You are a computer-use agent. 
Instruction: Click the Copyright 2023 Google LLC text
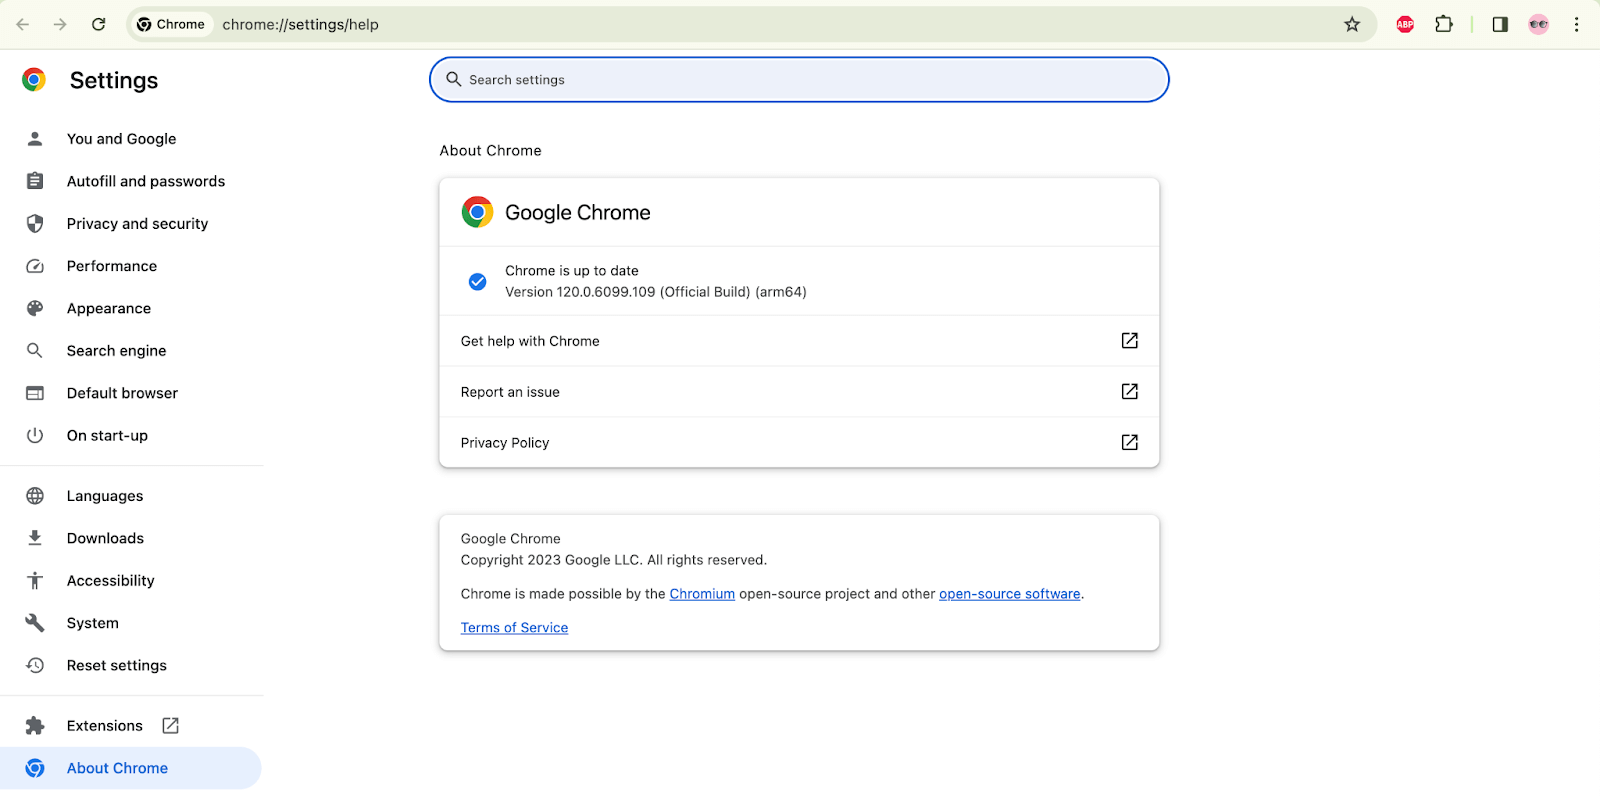pyautogui.click(x=614, y=560)
